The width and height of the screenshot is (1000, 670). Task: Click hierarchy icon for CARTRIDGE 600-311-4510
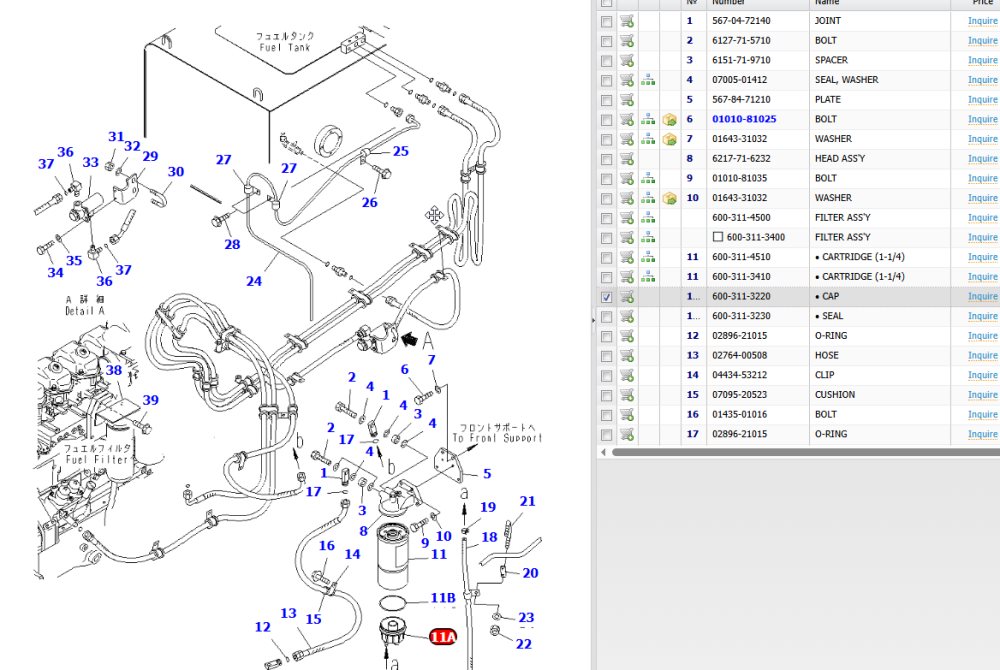pyautogui.click(x=648, y=258)
